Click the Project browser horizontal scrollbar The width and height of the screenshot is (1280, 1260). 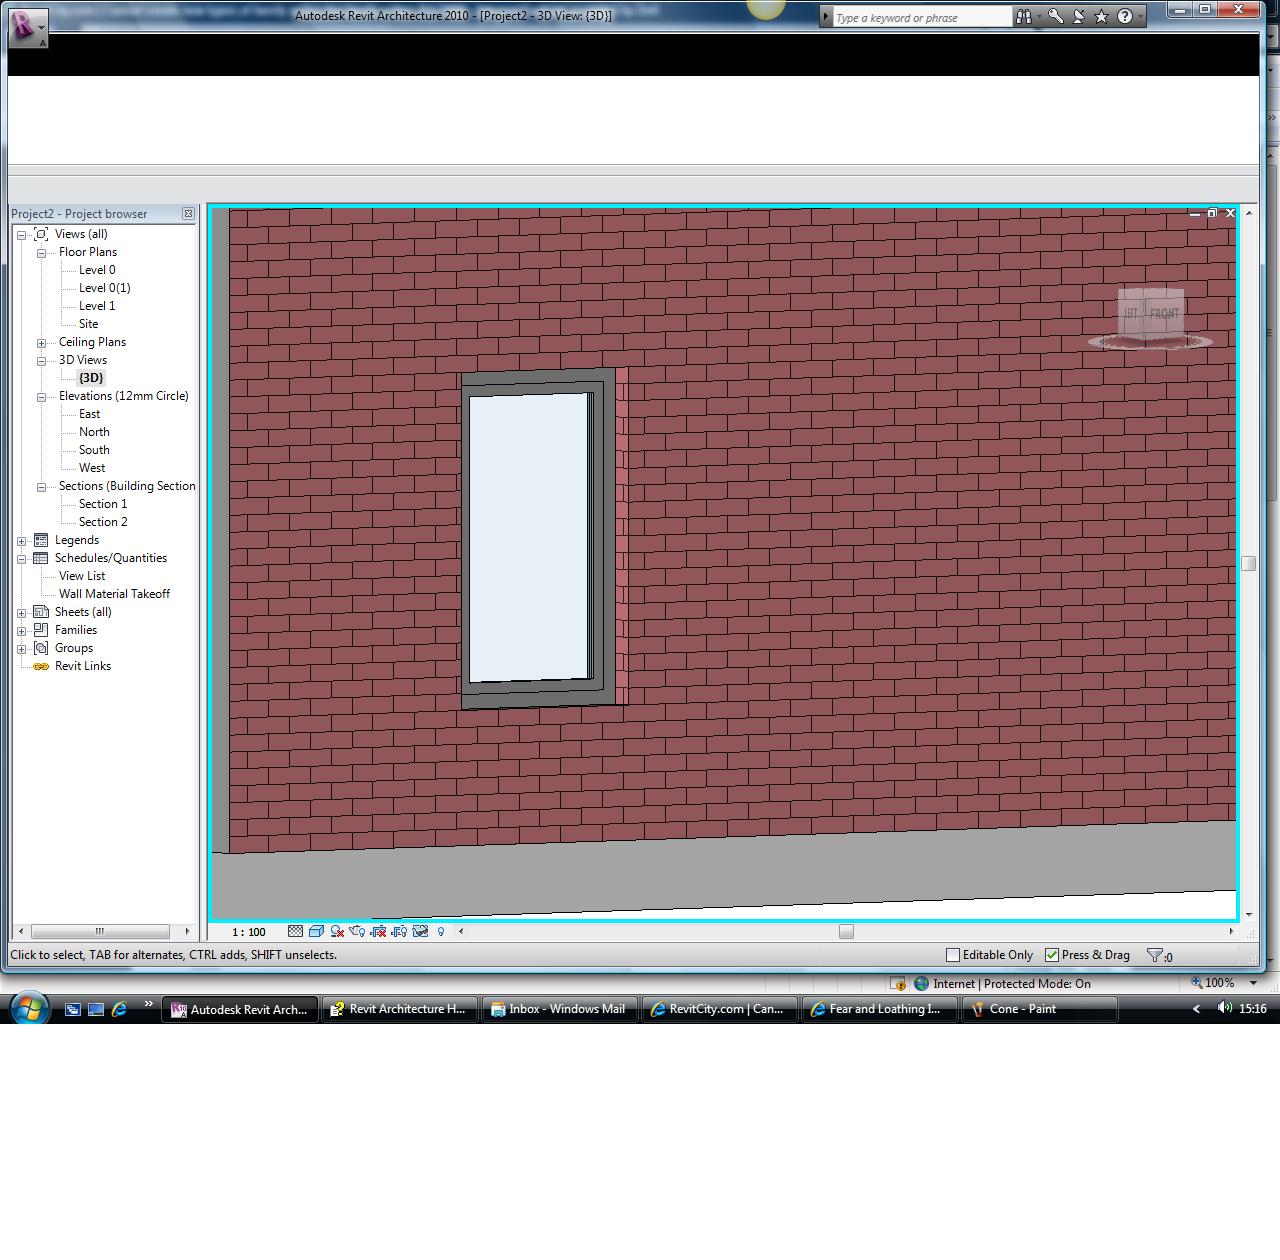click(x=99, y=931)
